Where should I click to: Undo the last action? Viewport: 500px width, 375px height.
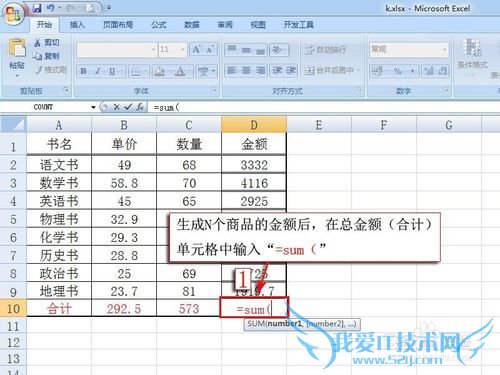point(51,8)
